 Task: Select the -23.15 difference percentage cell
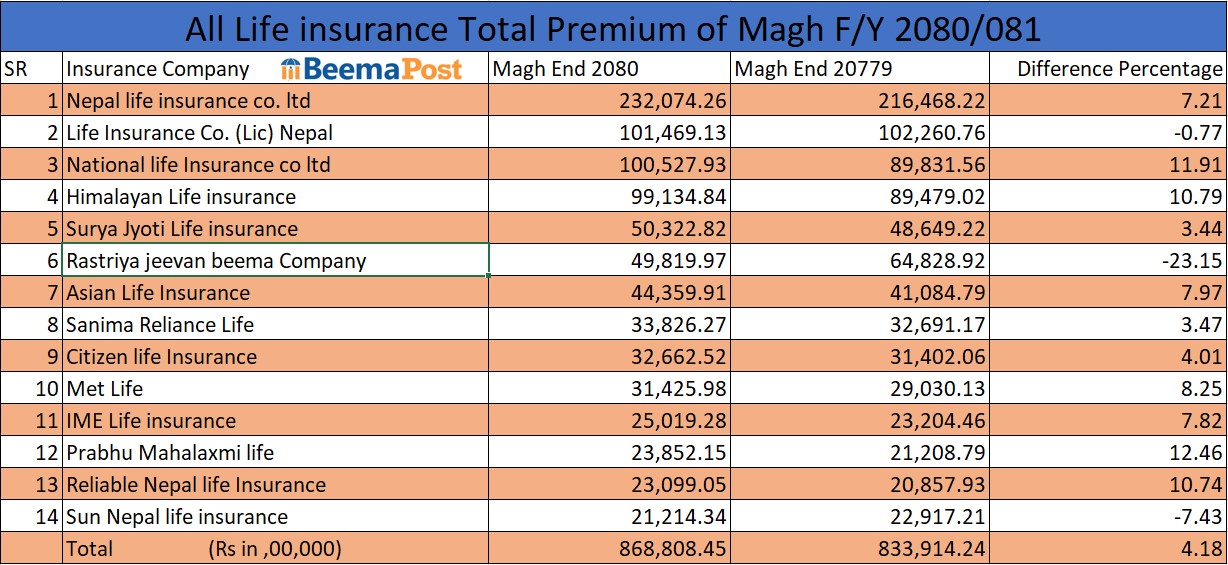coord(1108,261)
